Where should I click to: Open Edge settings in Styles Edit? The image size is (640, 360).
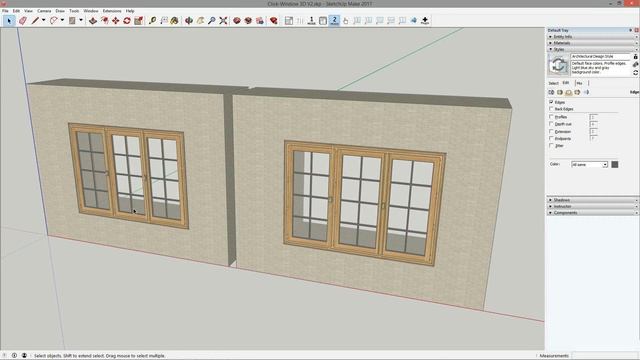pos(551,92)
